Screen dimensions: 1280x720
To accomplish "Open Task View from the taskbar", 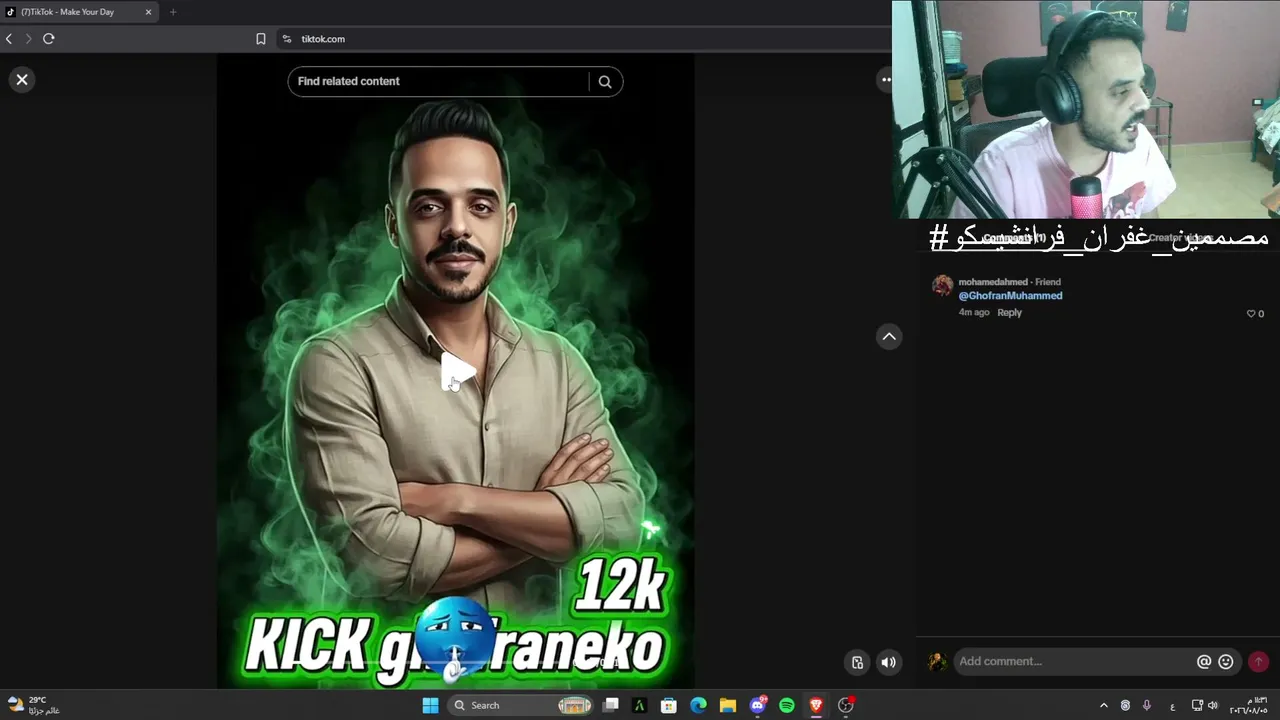I will pos(611,705).
